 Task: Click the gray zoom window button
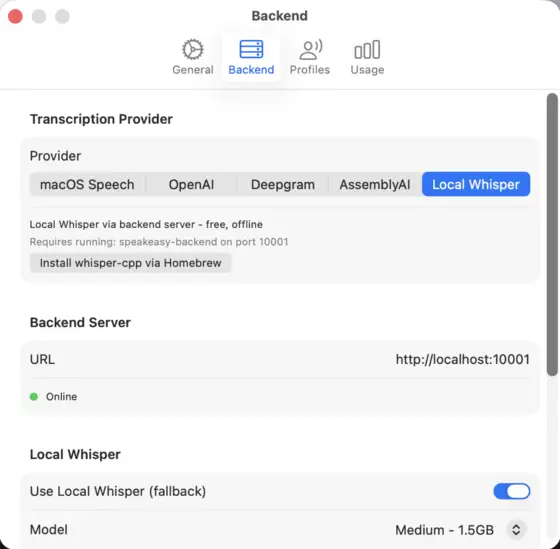point(62,16)
